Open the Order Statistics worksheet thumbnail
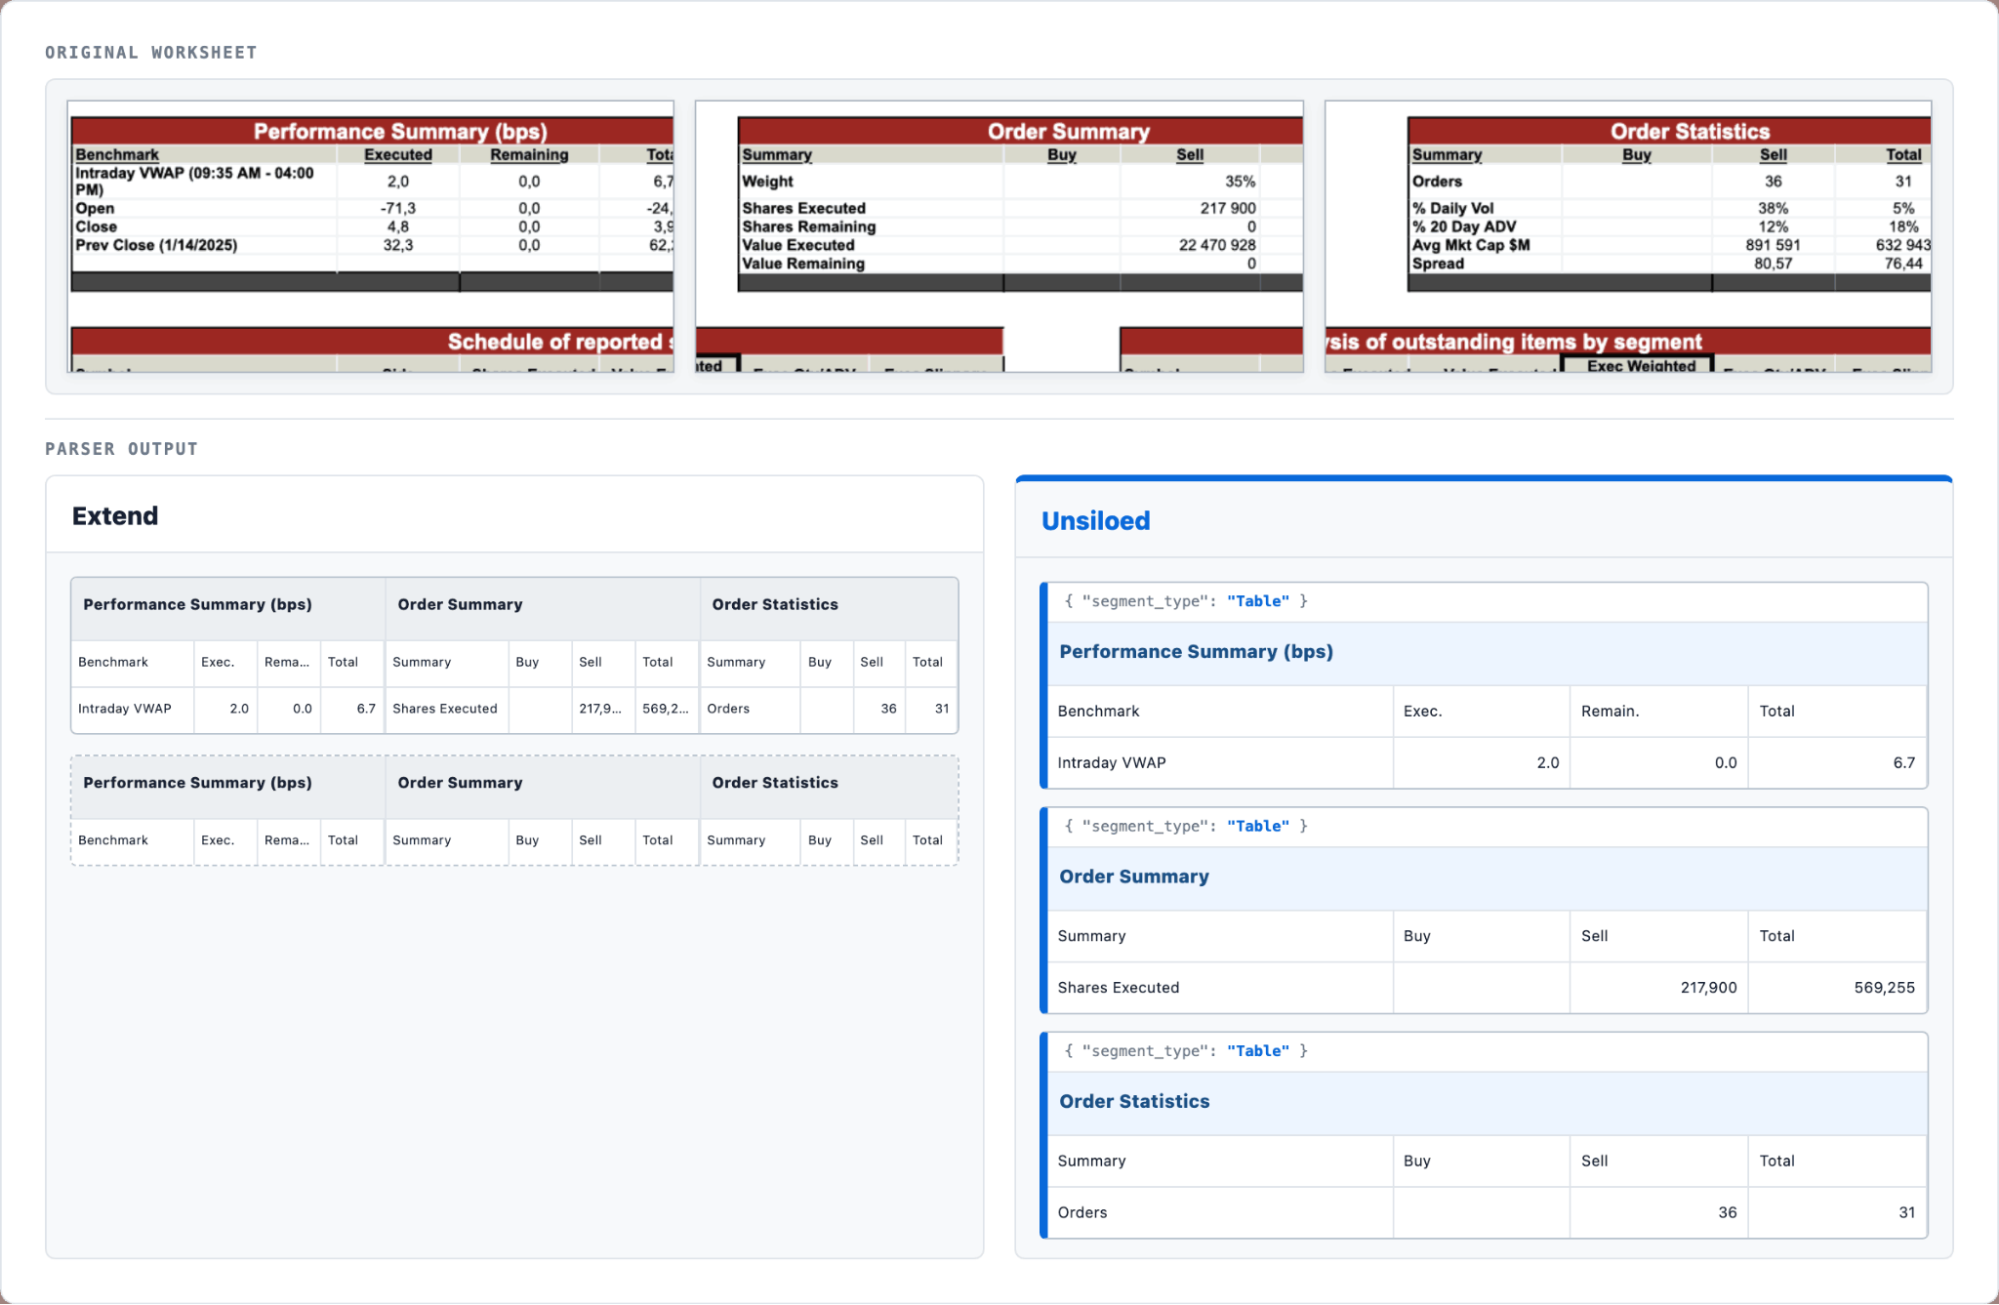Viewport: 1999px width, 1305px height. pyautogui.click(x=1628, y=236)
